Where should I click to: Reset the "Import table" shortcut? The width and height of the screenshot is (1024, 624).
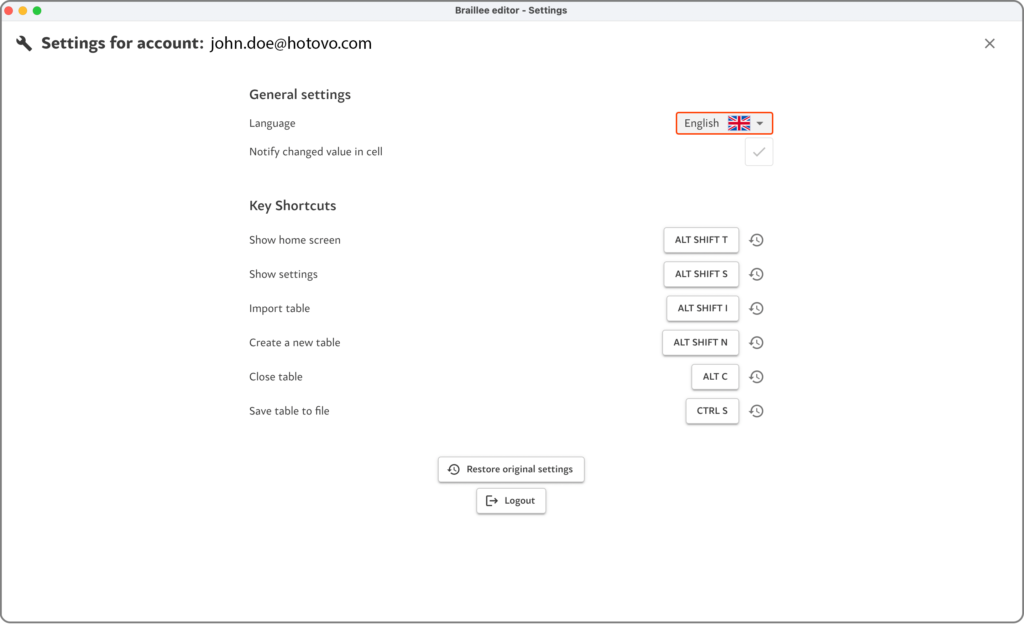757,308
